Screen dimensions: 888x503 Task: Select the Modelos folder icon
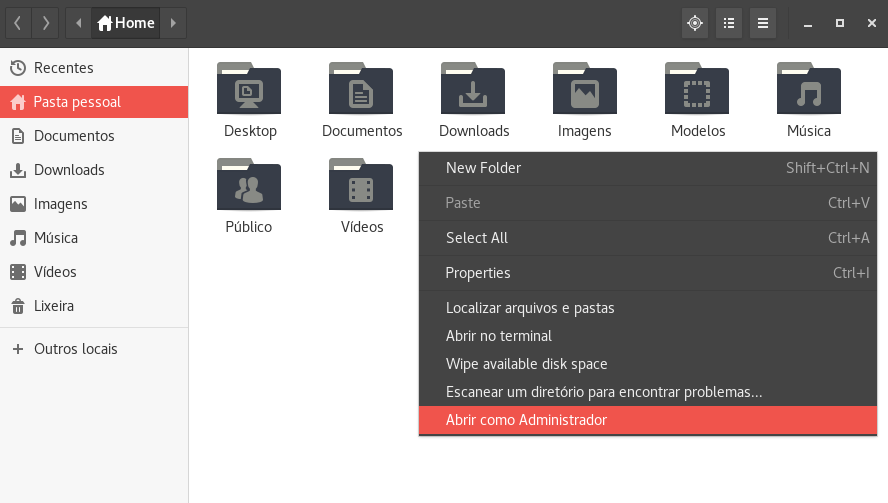coord(697,89)
